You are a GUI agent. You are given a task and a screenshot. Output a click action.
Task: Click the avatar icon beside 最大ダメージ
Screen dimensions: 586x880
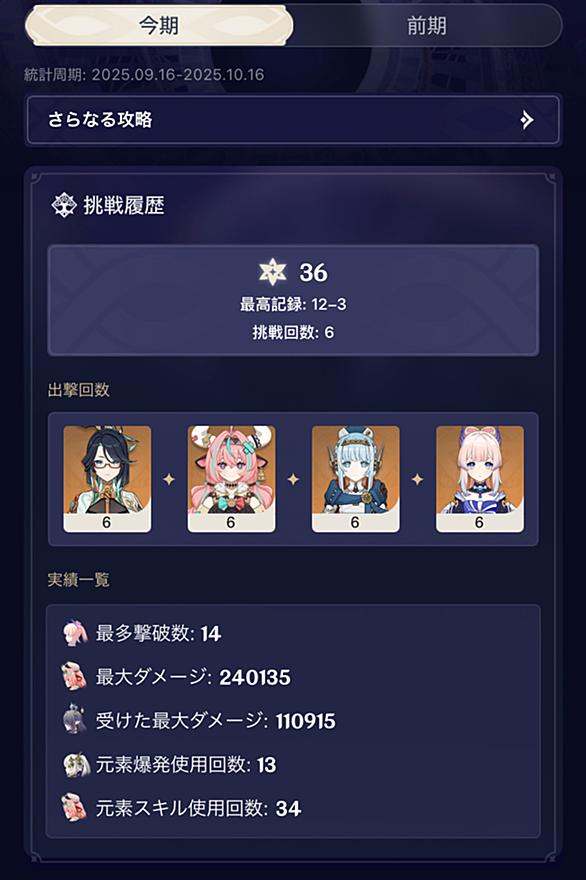(74, 676)
